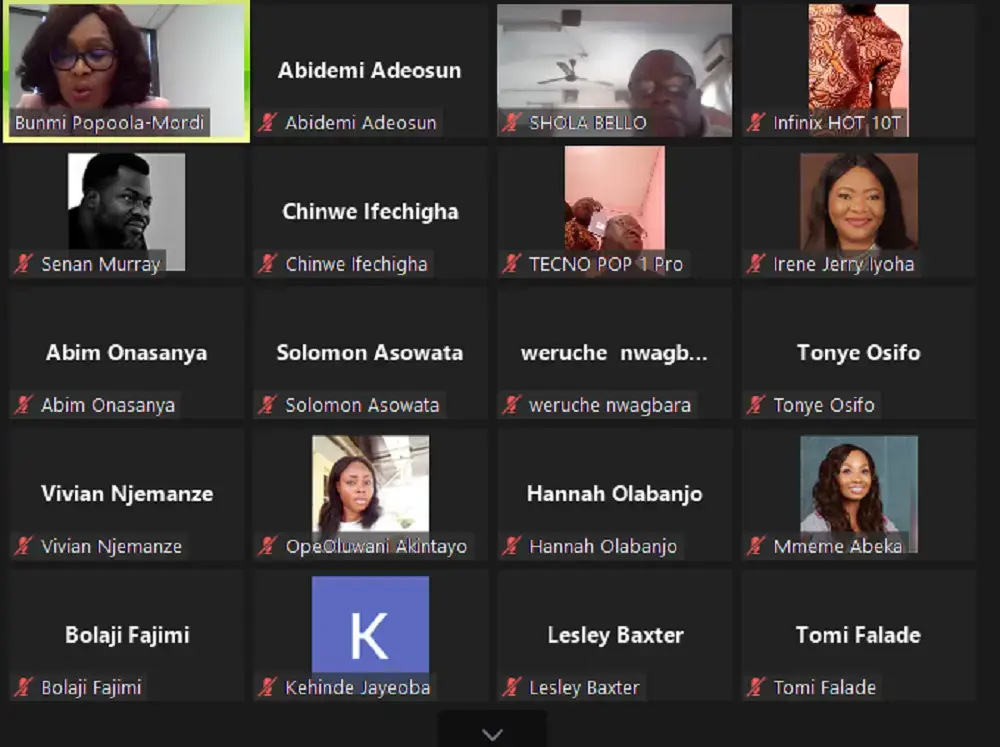The width and height of the screenshot is (1000, 747).
Task: Click the muted mic icon for Kehinde Jayeoba
Action: 268,687
